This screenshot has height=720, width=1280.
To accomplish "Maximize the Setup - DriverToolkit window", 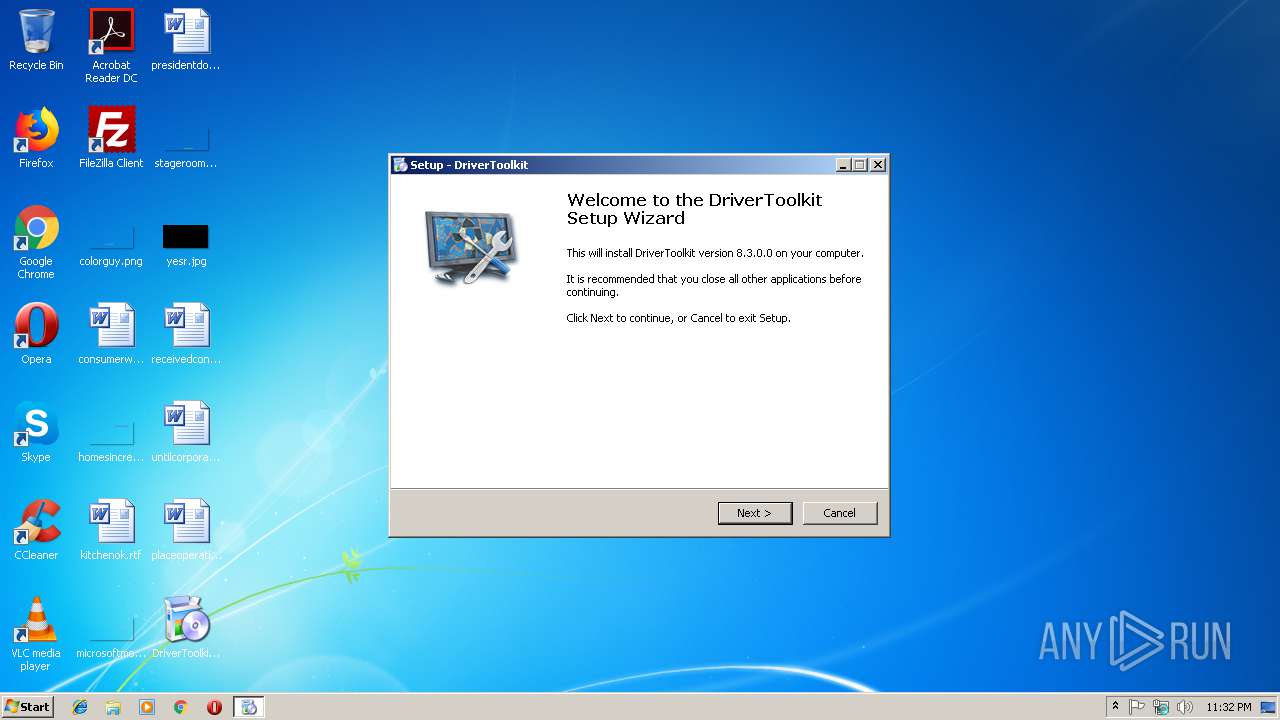I will (860, 165).
